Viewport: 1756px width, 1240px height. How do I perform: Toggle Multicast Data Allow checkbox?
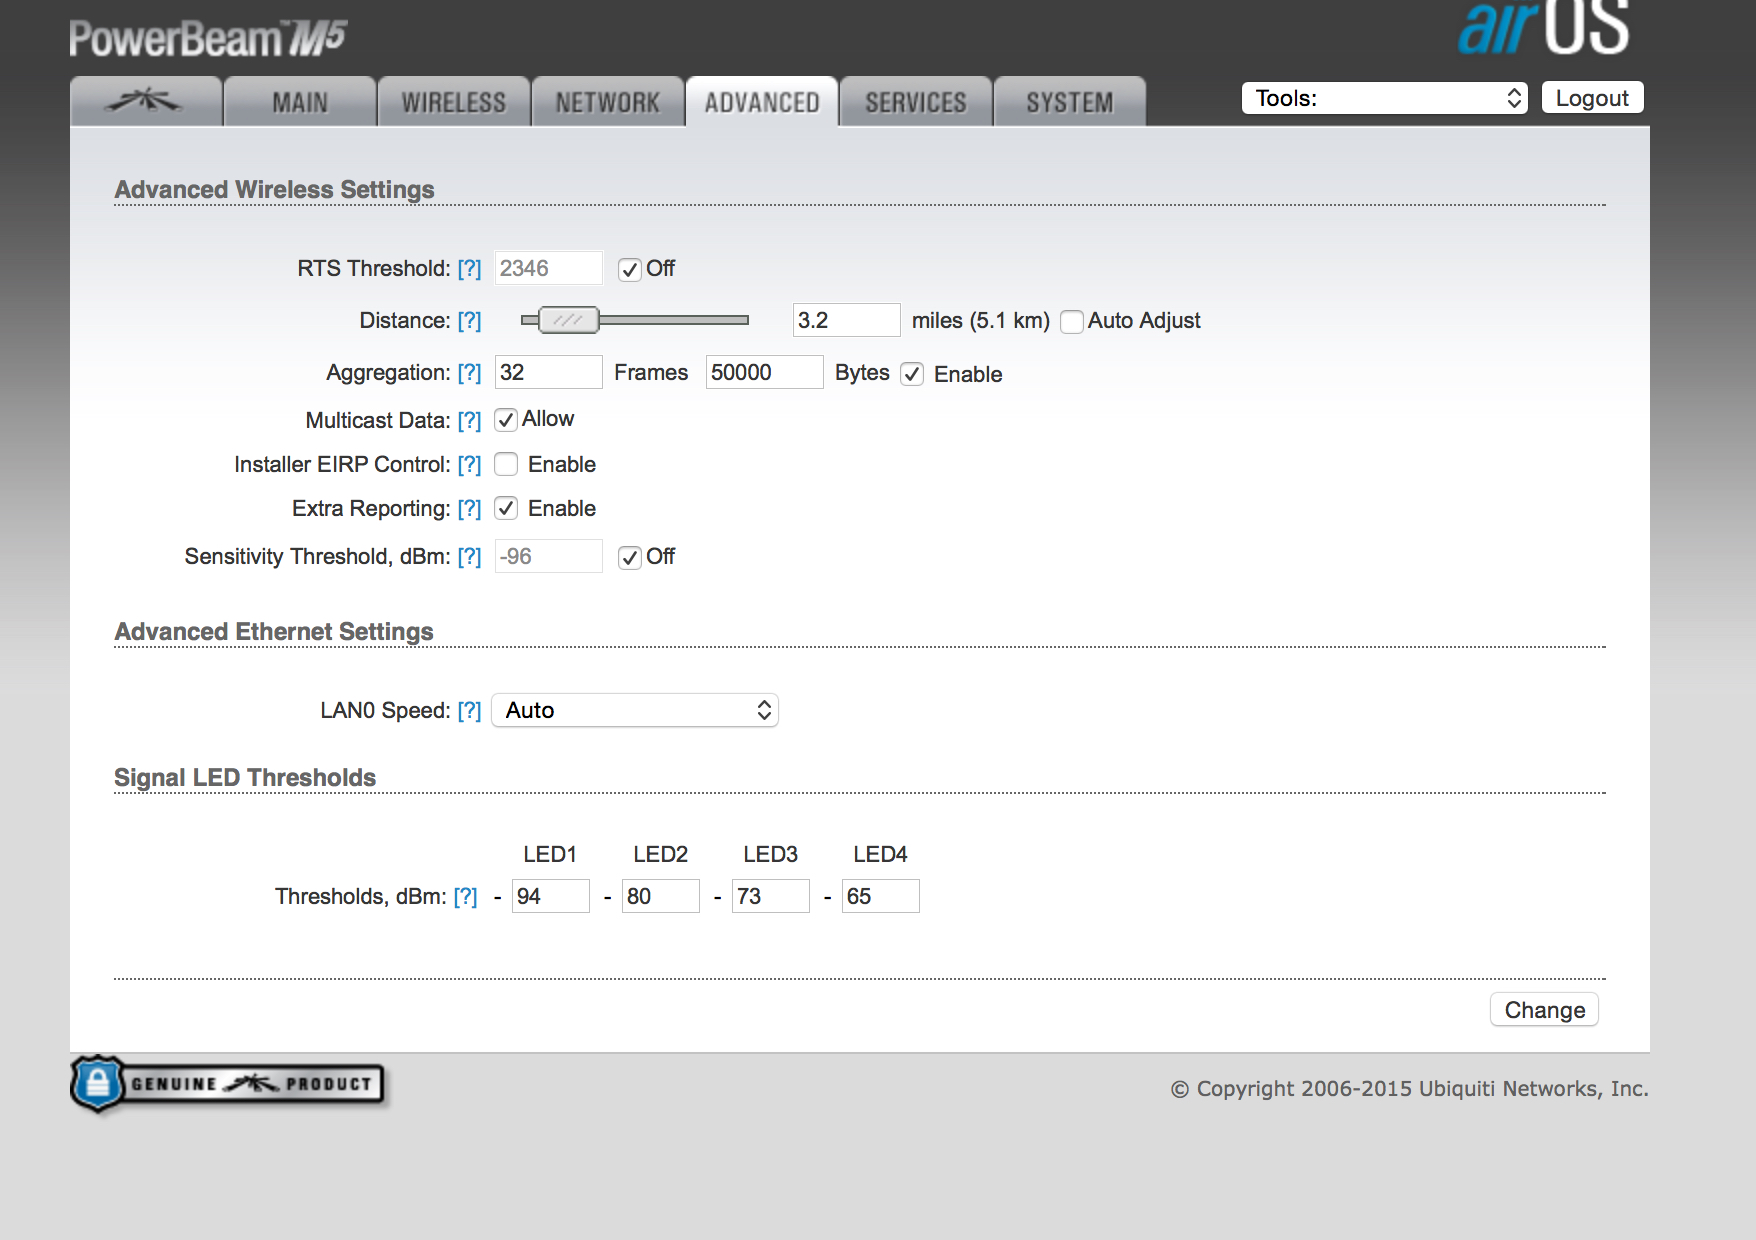click(506, 419)
